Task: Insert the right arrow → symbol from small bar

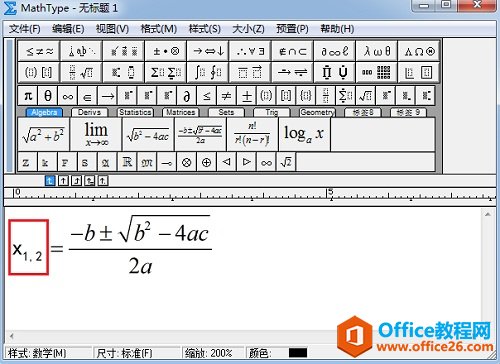Action: [108, 96]
